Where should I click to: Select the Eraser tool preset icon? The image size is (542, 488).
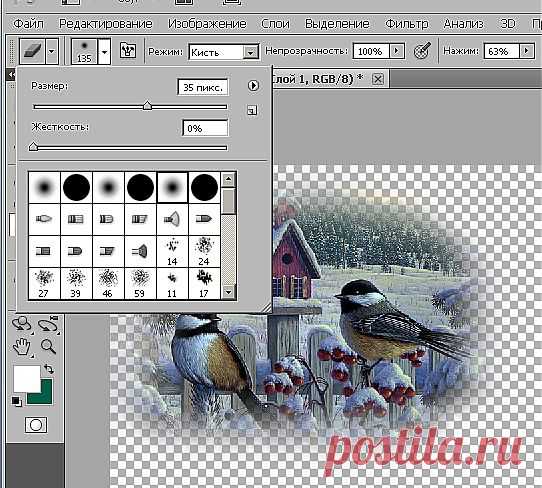32,51
